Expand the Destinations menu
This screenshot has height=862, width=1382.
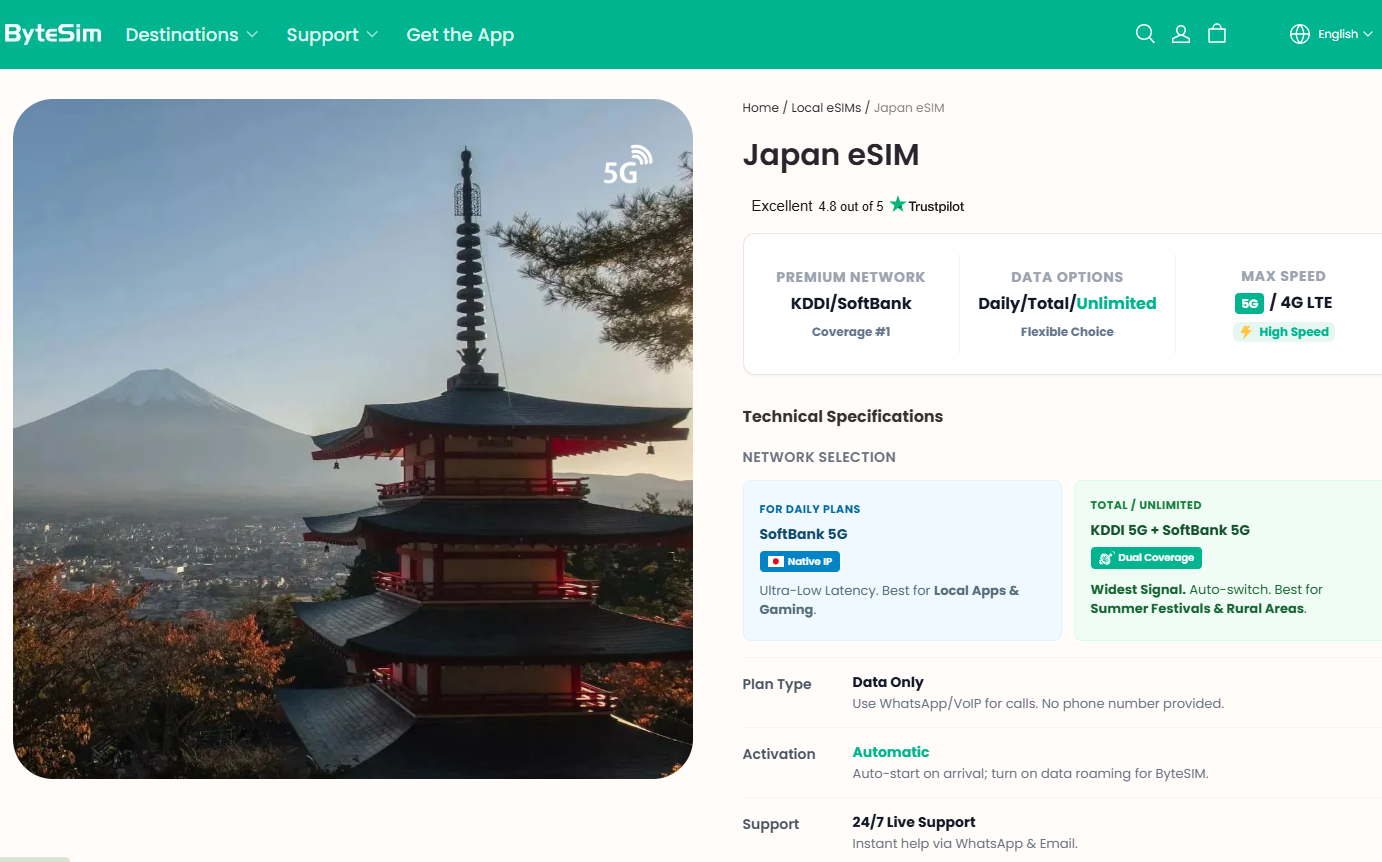point(192,34)
